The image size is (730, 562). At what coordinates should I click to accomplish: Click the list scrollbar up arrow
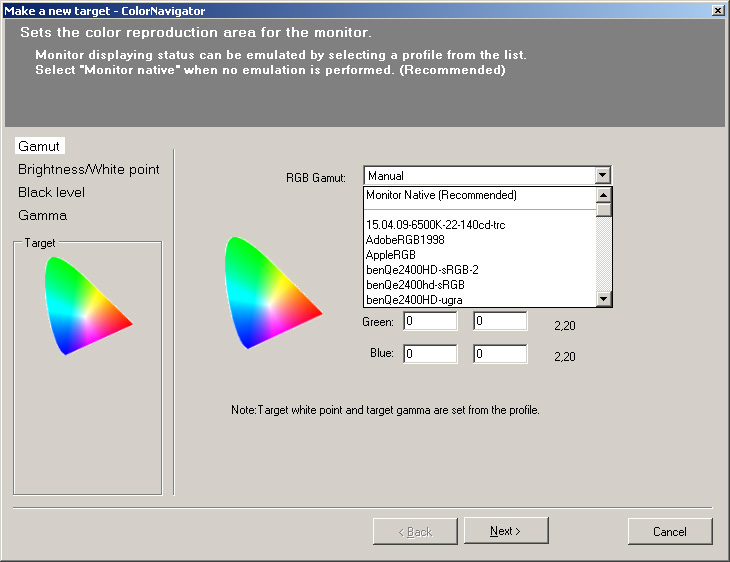(603, 195)
